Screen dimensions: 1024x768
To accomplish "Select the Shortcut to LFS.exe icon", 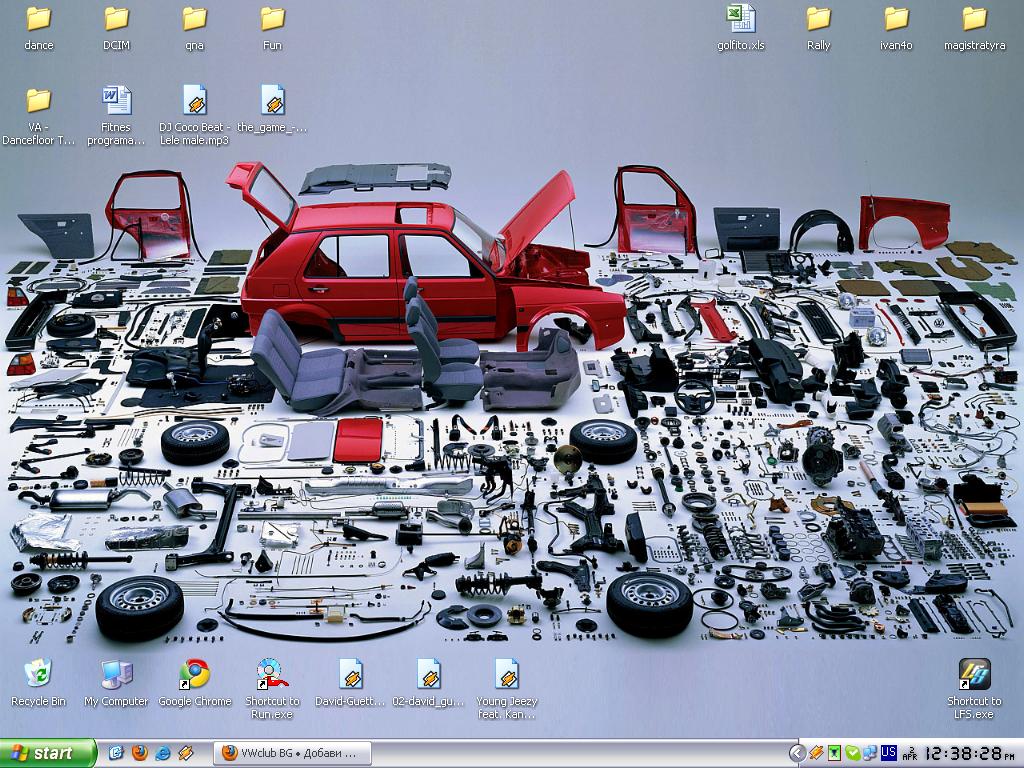I will click(x=974, y=674).
